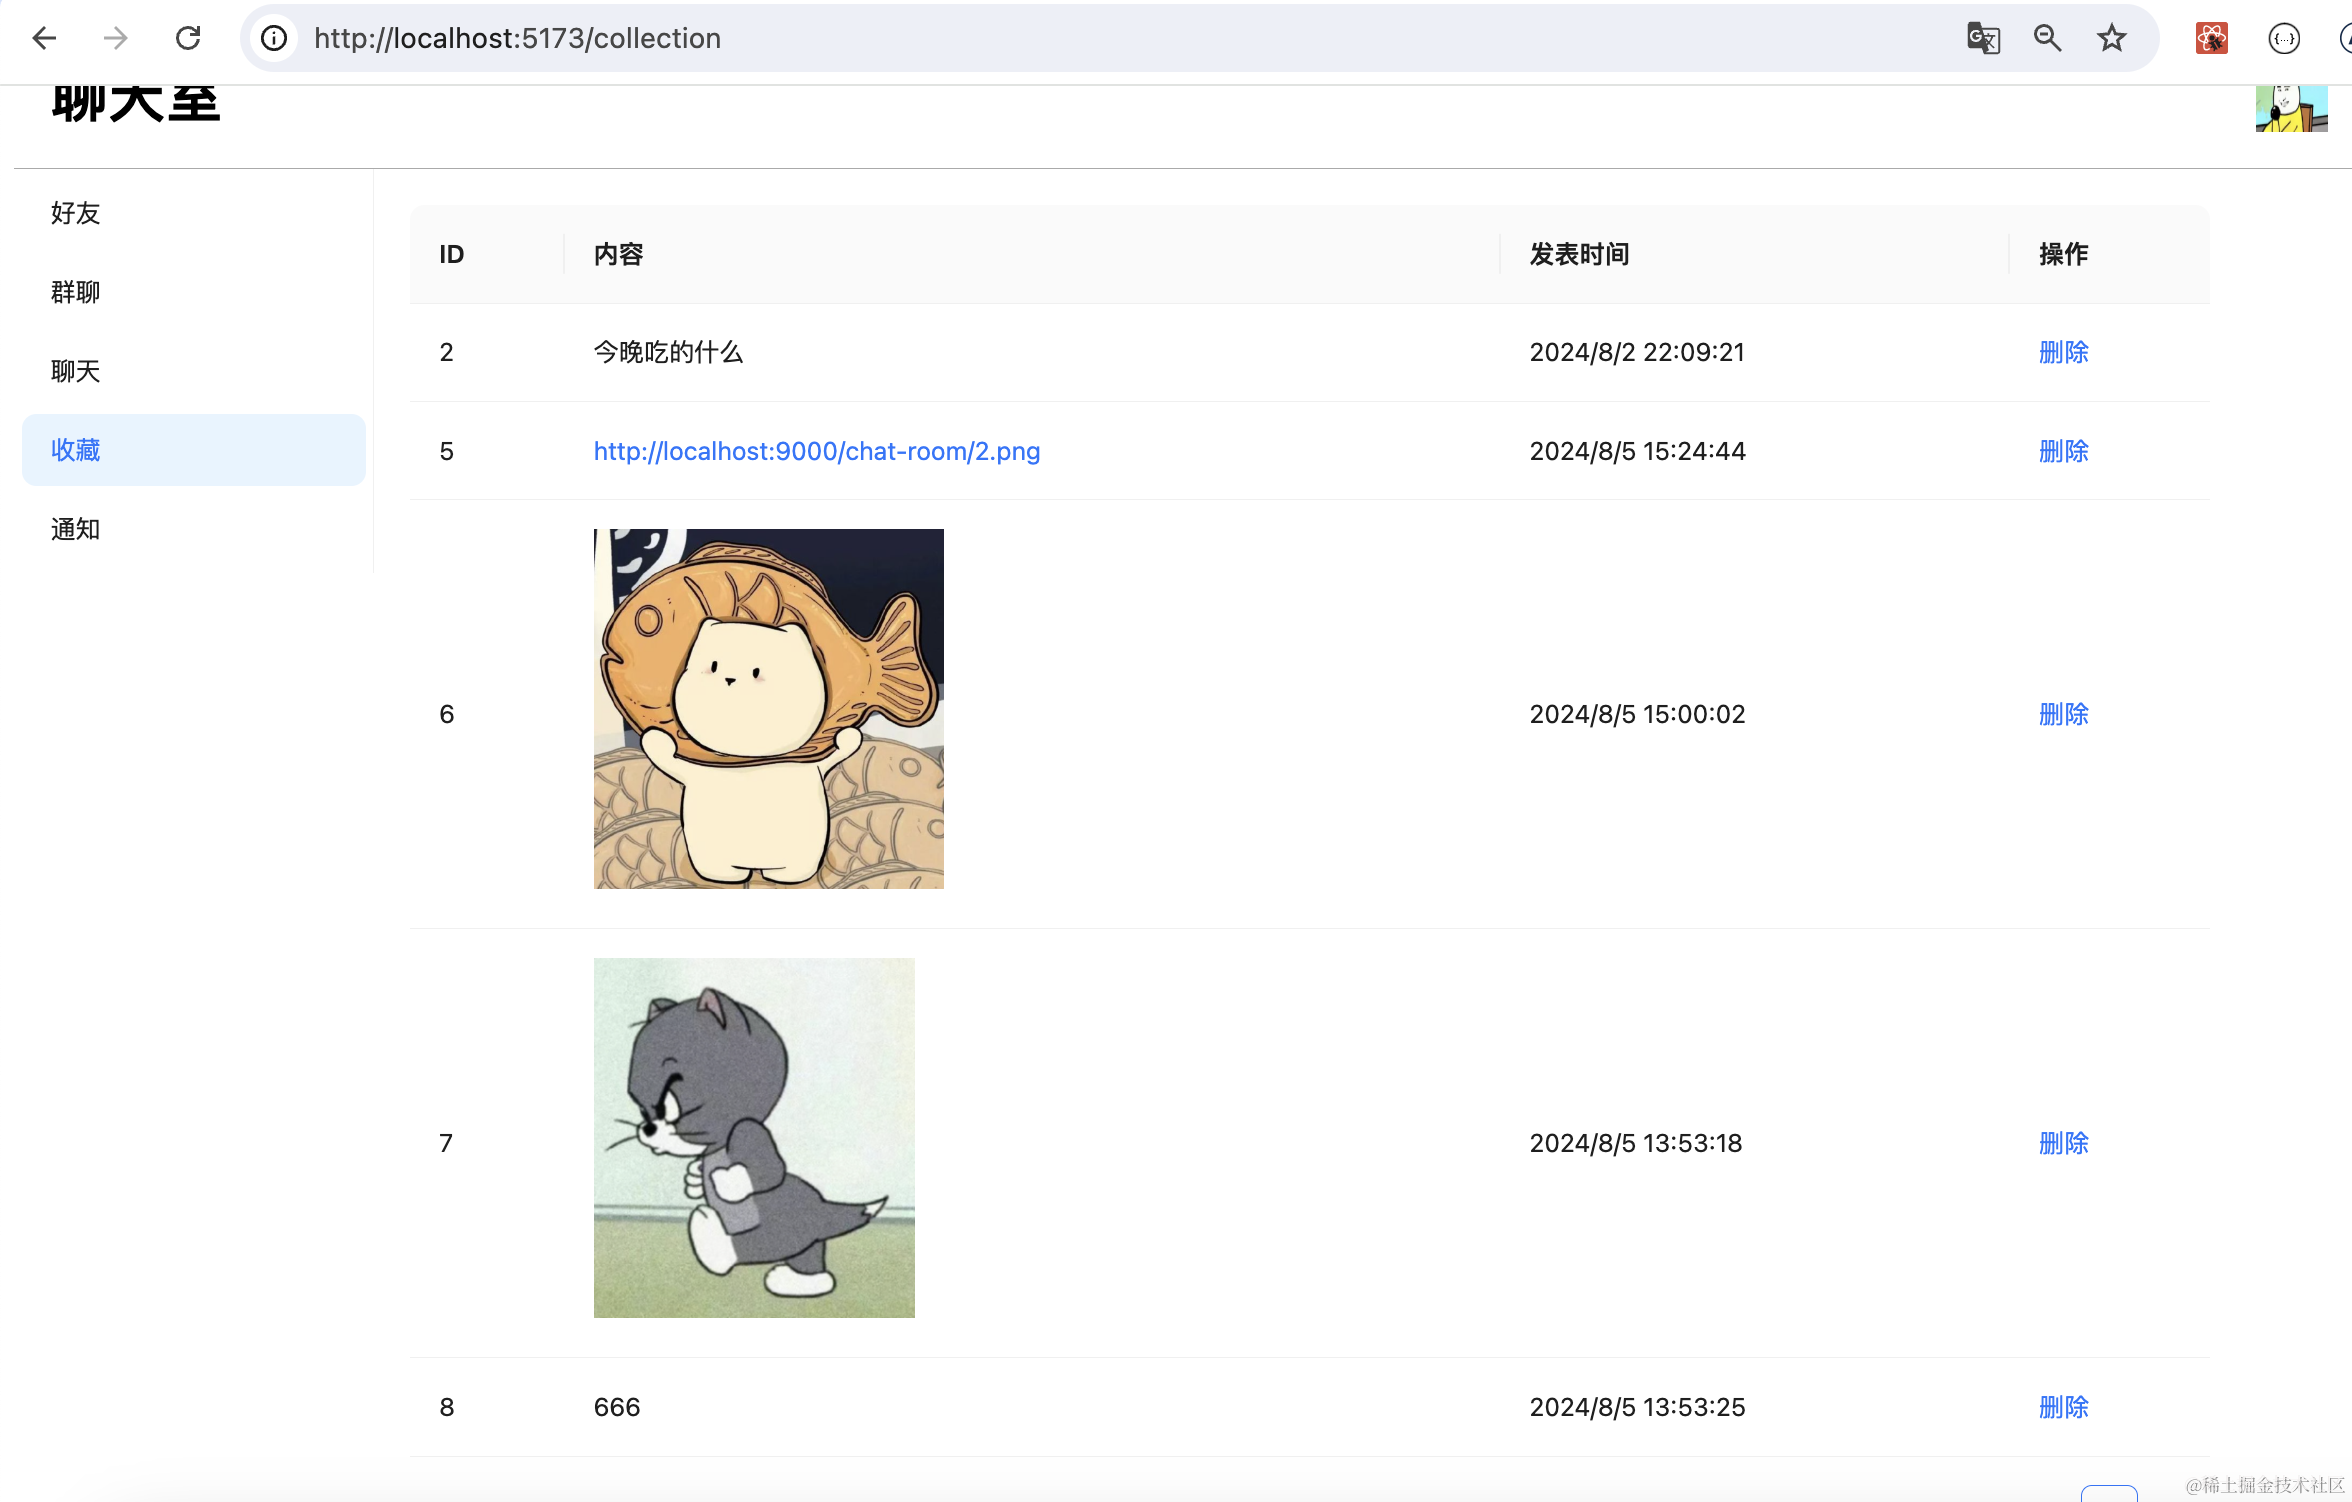Switch to 聊天 sidebar item
The image size is (2352, 1502).
point(76,371)
